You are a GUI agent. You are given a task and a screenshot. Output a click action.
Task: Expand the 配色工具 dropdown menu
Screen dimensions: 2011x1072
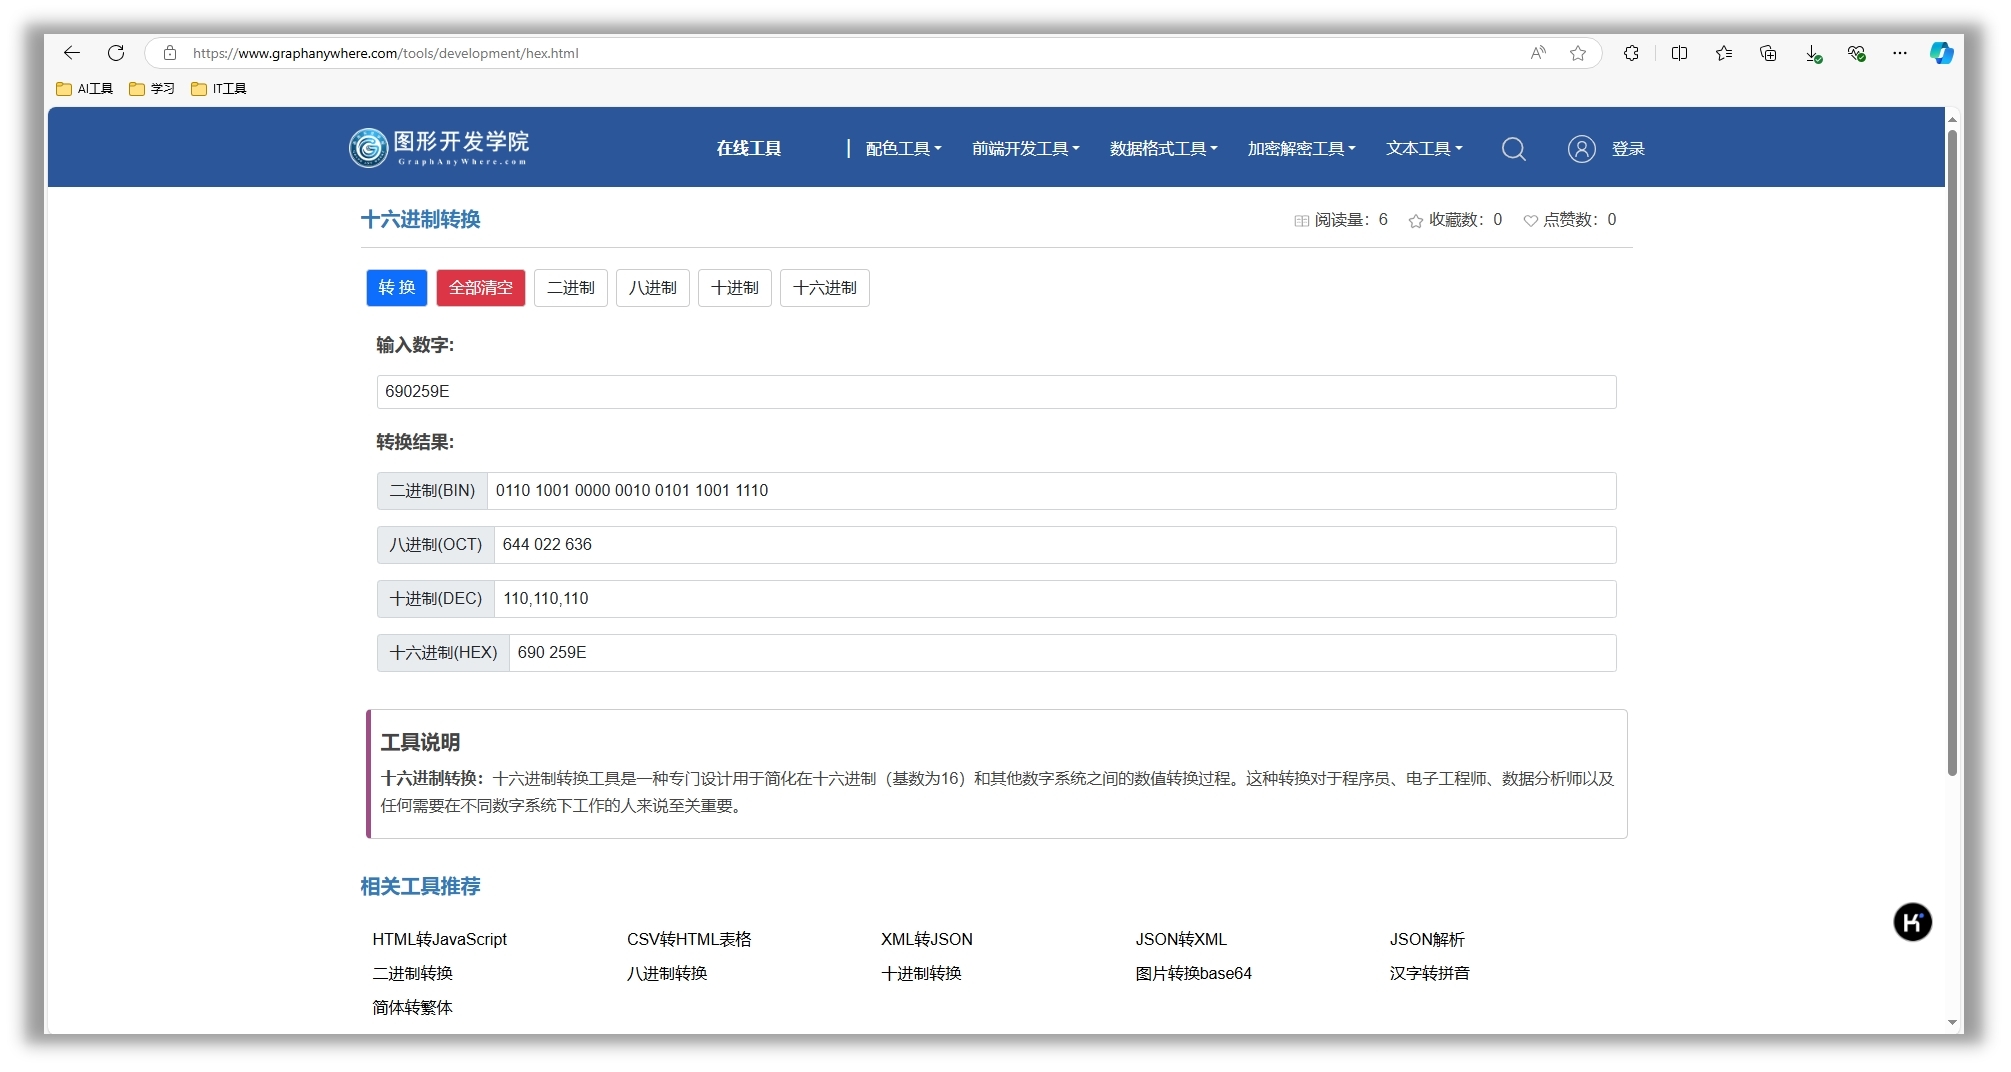pyautogui.click(x=903, y=149)
